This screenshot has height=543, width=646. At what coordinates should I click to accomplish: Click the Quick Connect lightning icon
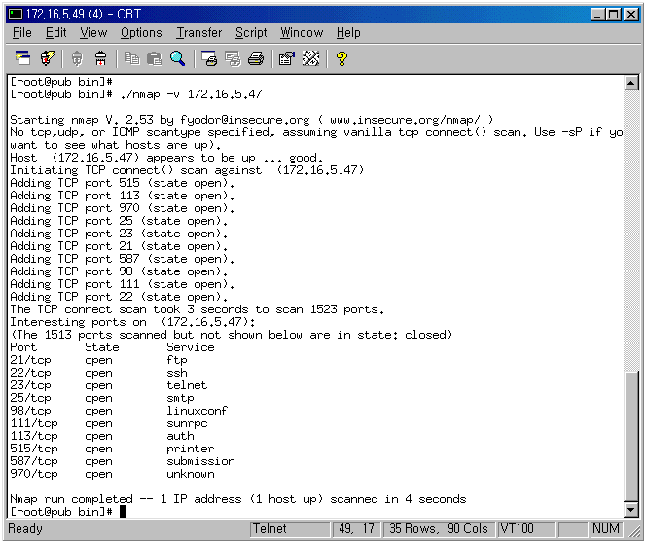[47, 59]
